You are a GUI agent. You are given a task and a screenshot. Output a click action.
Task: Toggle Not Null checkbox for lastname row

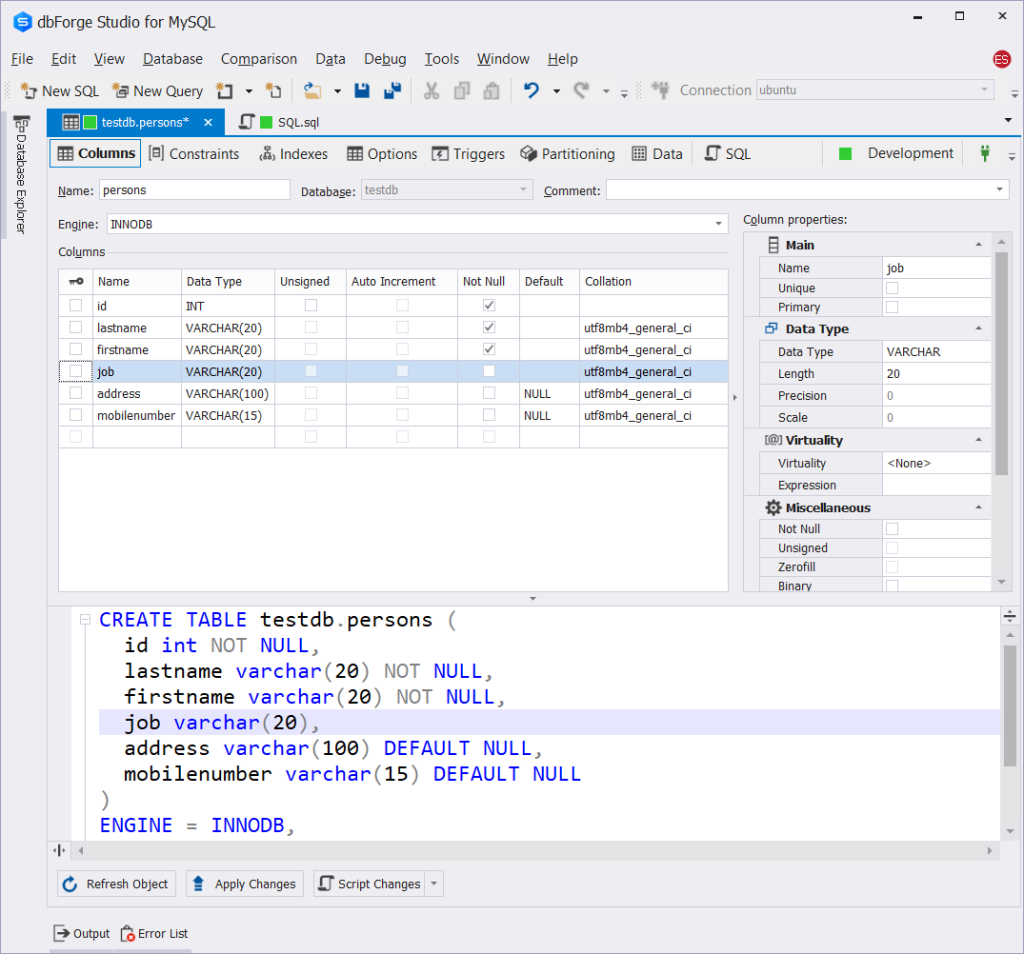pos(488,327)
